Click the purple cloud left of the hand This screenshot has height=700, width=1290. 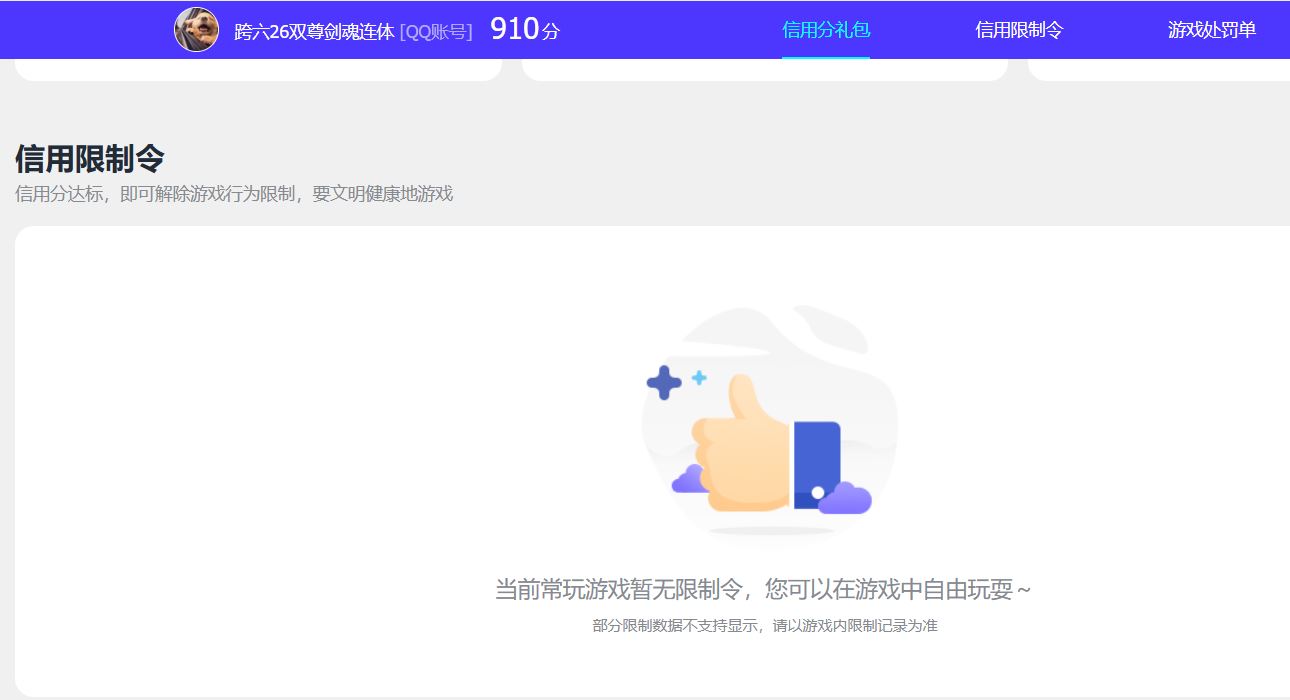pyautogui.click(x=688, y=480)
